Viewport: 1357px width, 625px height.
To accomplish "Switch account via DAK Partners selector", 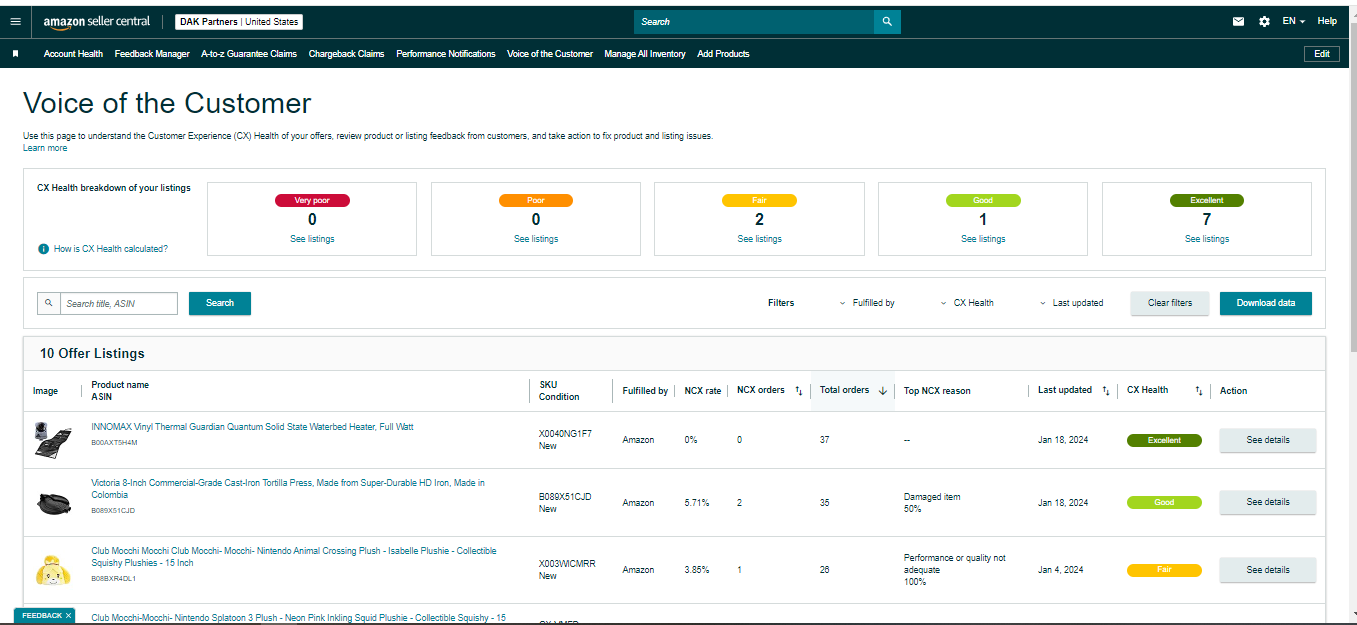I will (239, 22).
